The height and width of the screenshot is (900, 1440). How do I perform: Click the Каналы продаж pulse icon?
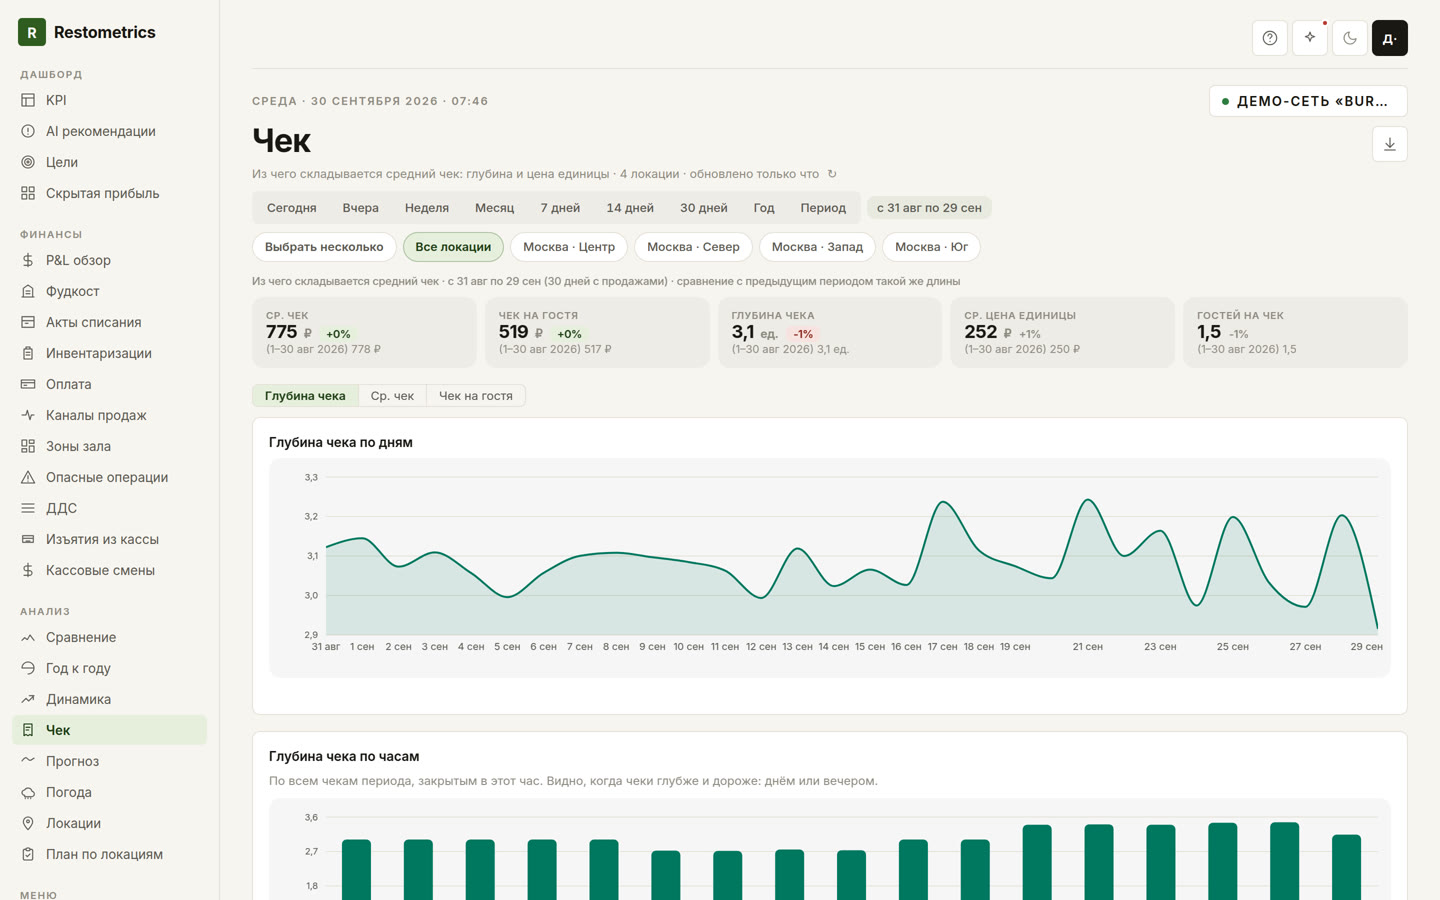pos(28,415)
